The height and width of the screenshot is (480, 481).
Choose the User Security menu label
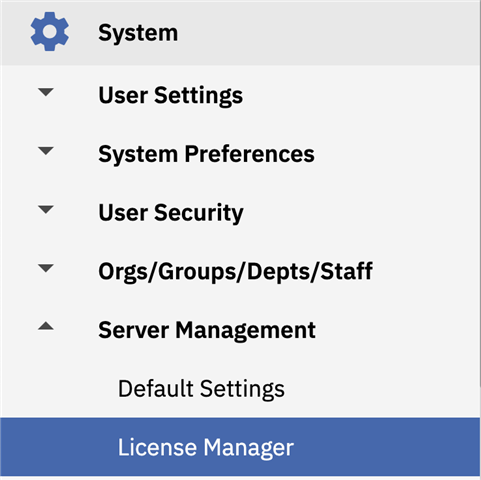pos(171,213)
